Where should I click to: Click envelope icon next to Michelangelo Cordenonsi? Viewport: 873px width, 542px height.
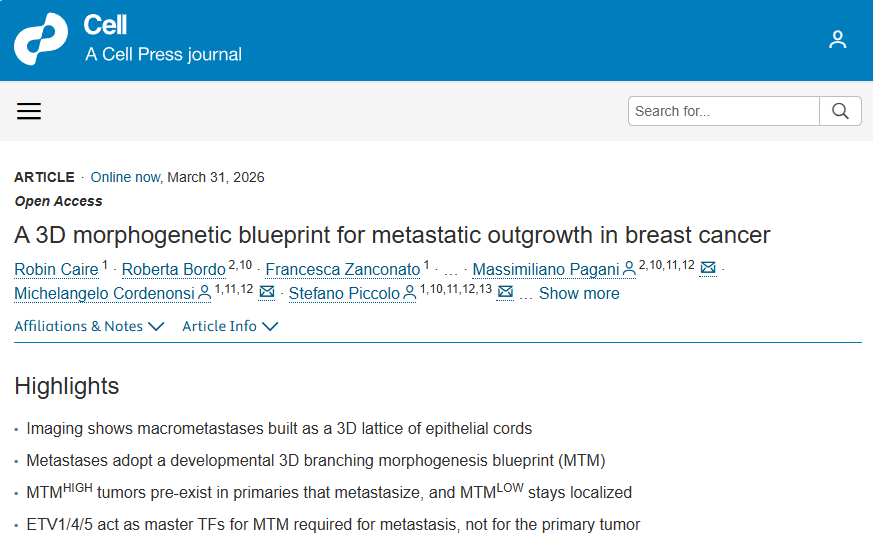pyautogui.click(x=267, y=293)
